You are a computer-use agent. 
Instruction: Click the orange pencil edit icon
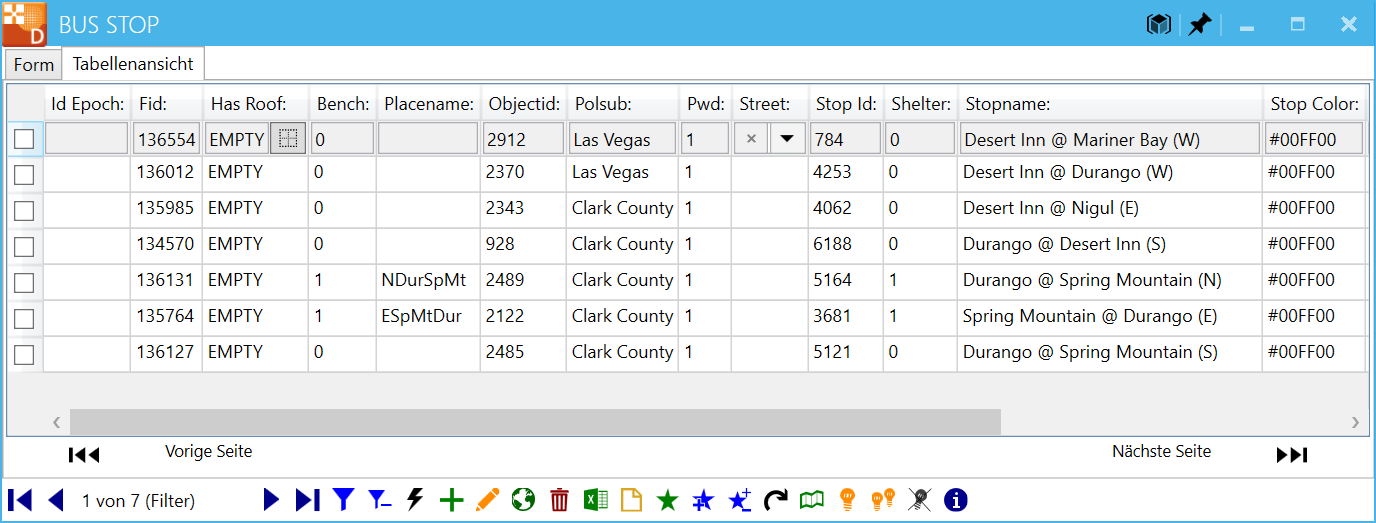487,500
